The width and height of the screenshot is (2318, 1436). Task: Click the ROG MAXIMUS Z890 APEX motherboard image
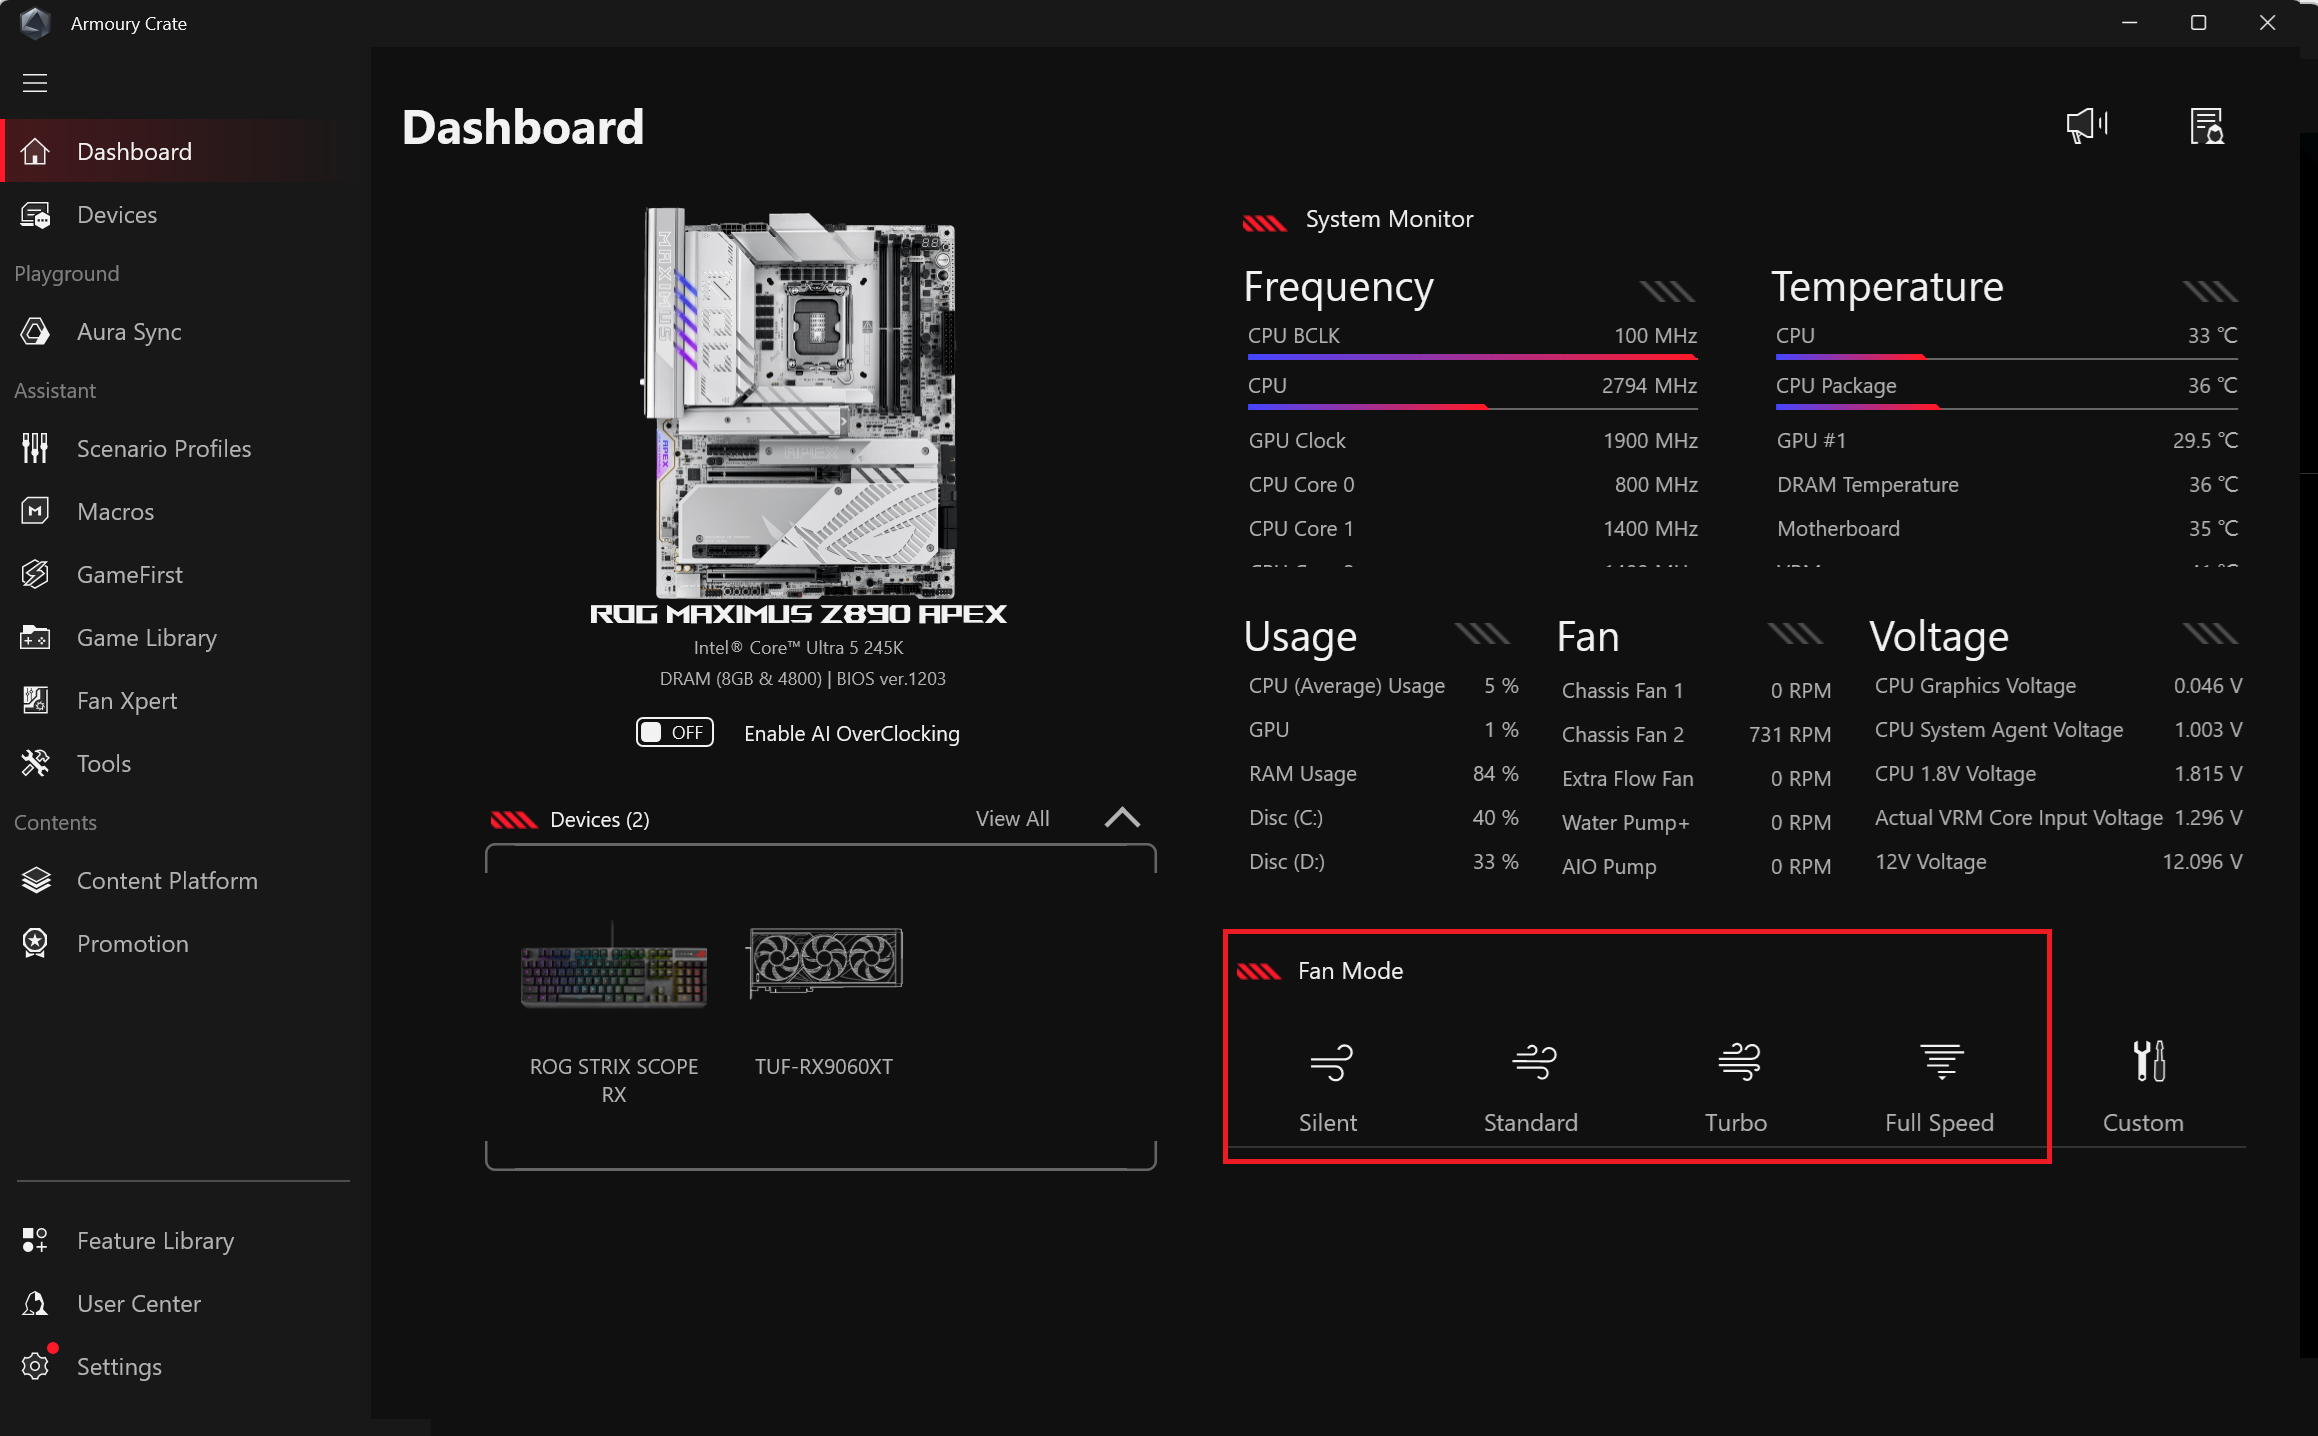799,402
